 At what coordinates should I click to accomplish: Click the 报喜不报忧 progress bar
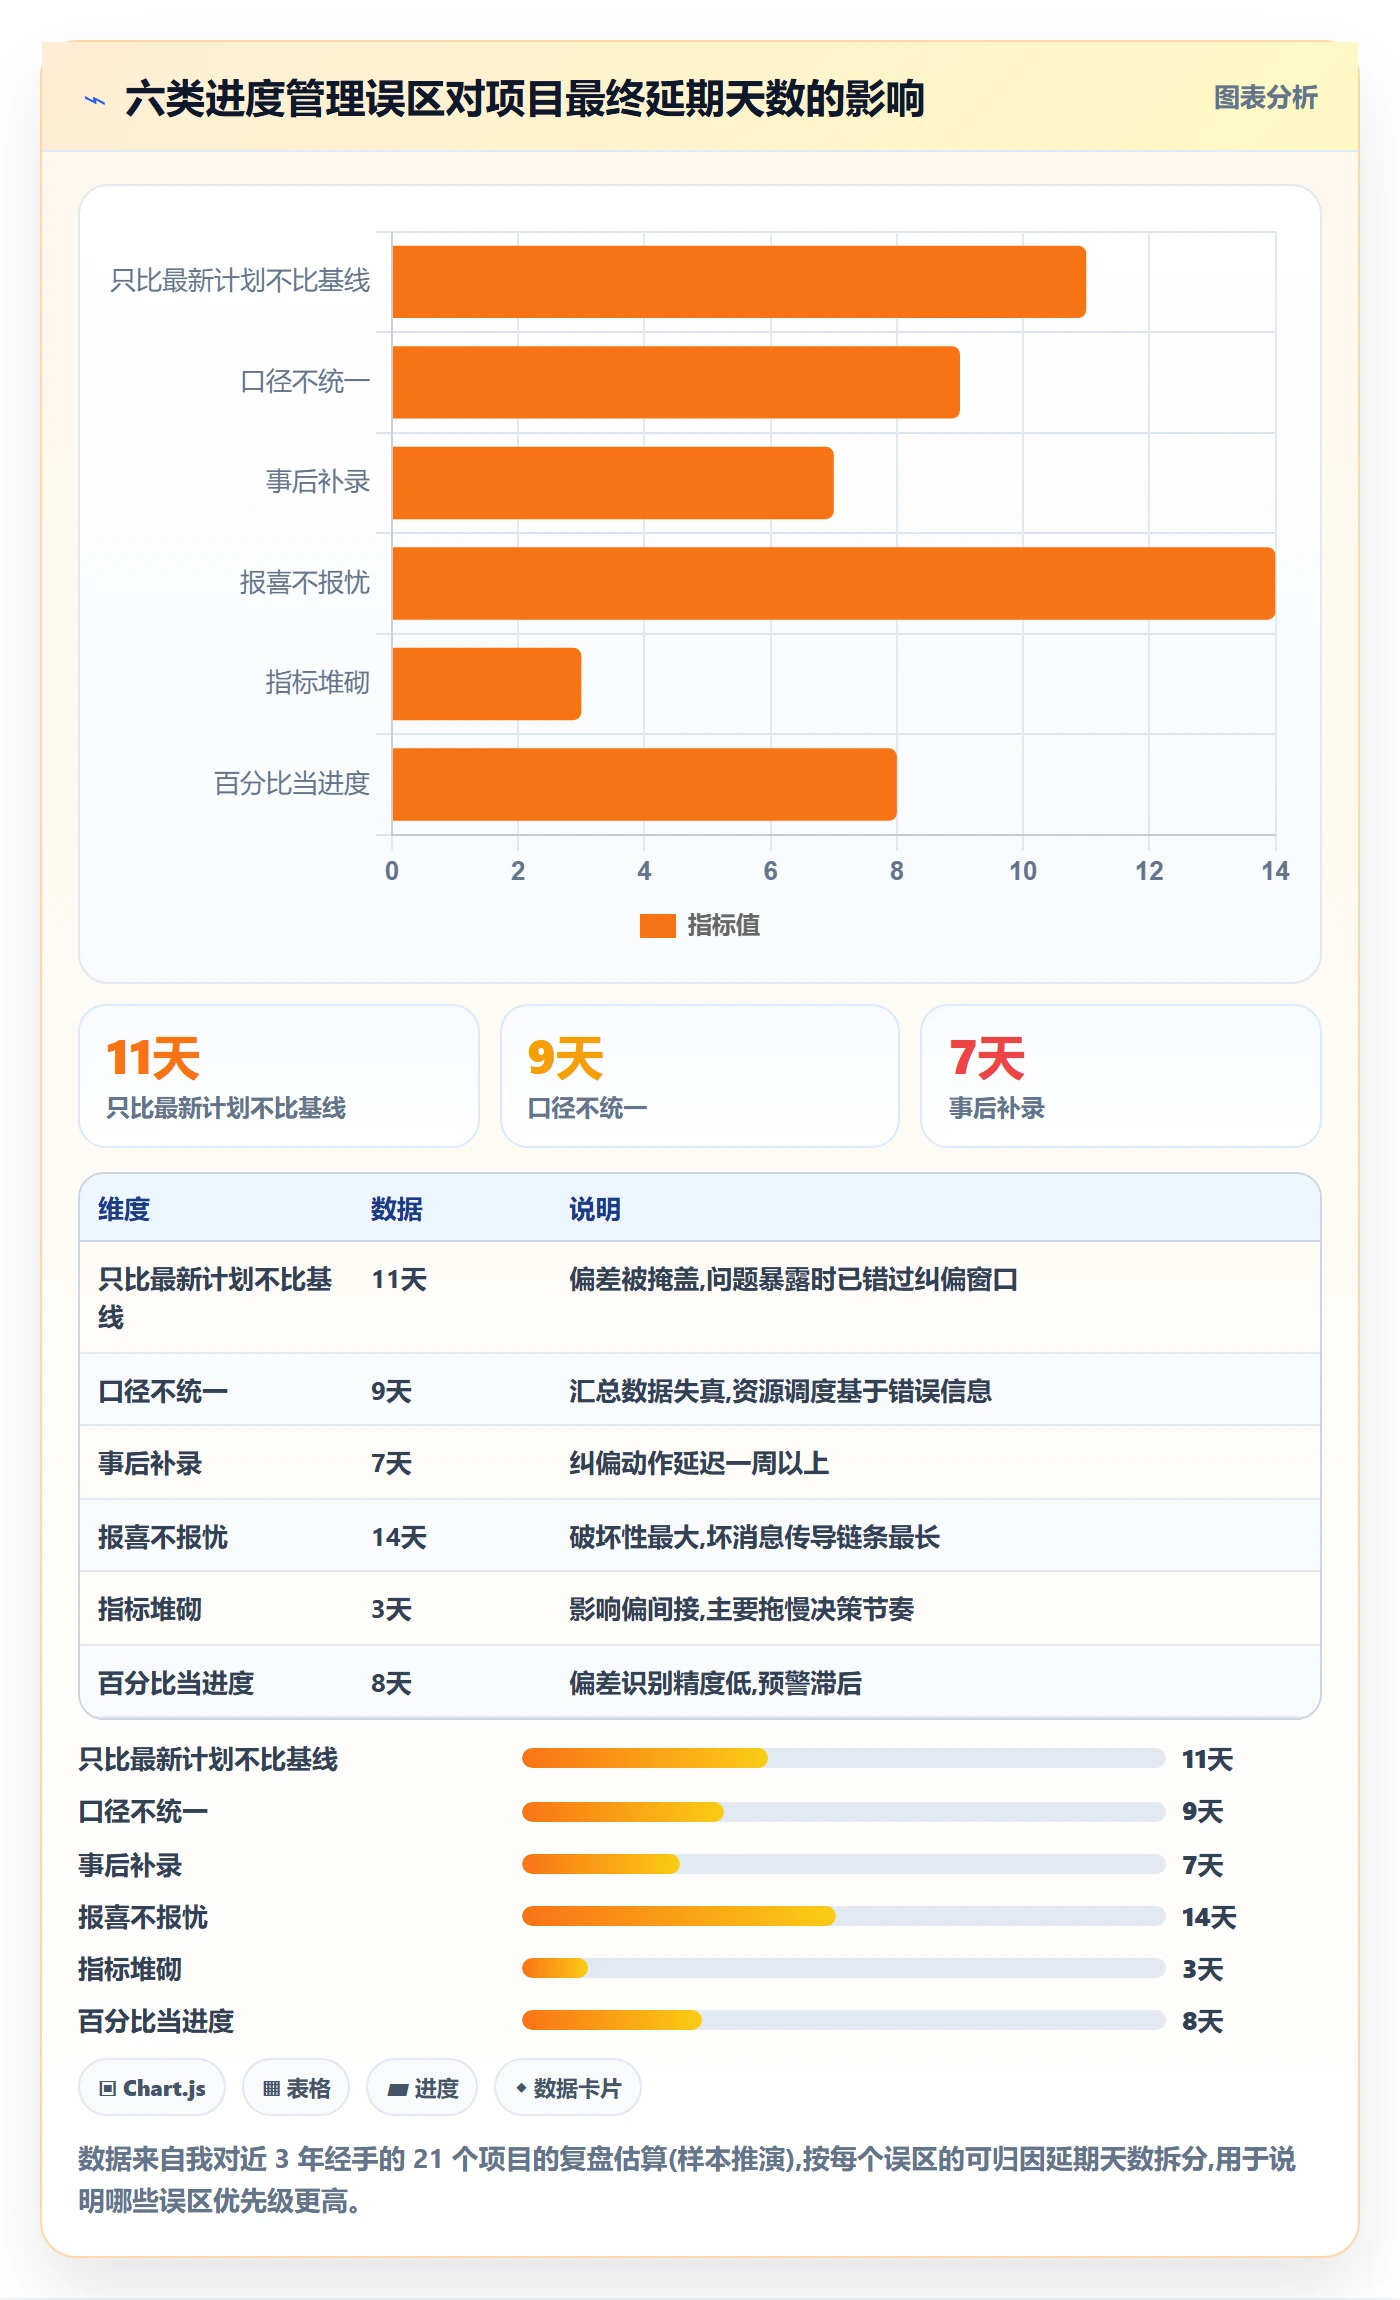[843, 1916]
